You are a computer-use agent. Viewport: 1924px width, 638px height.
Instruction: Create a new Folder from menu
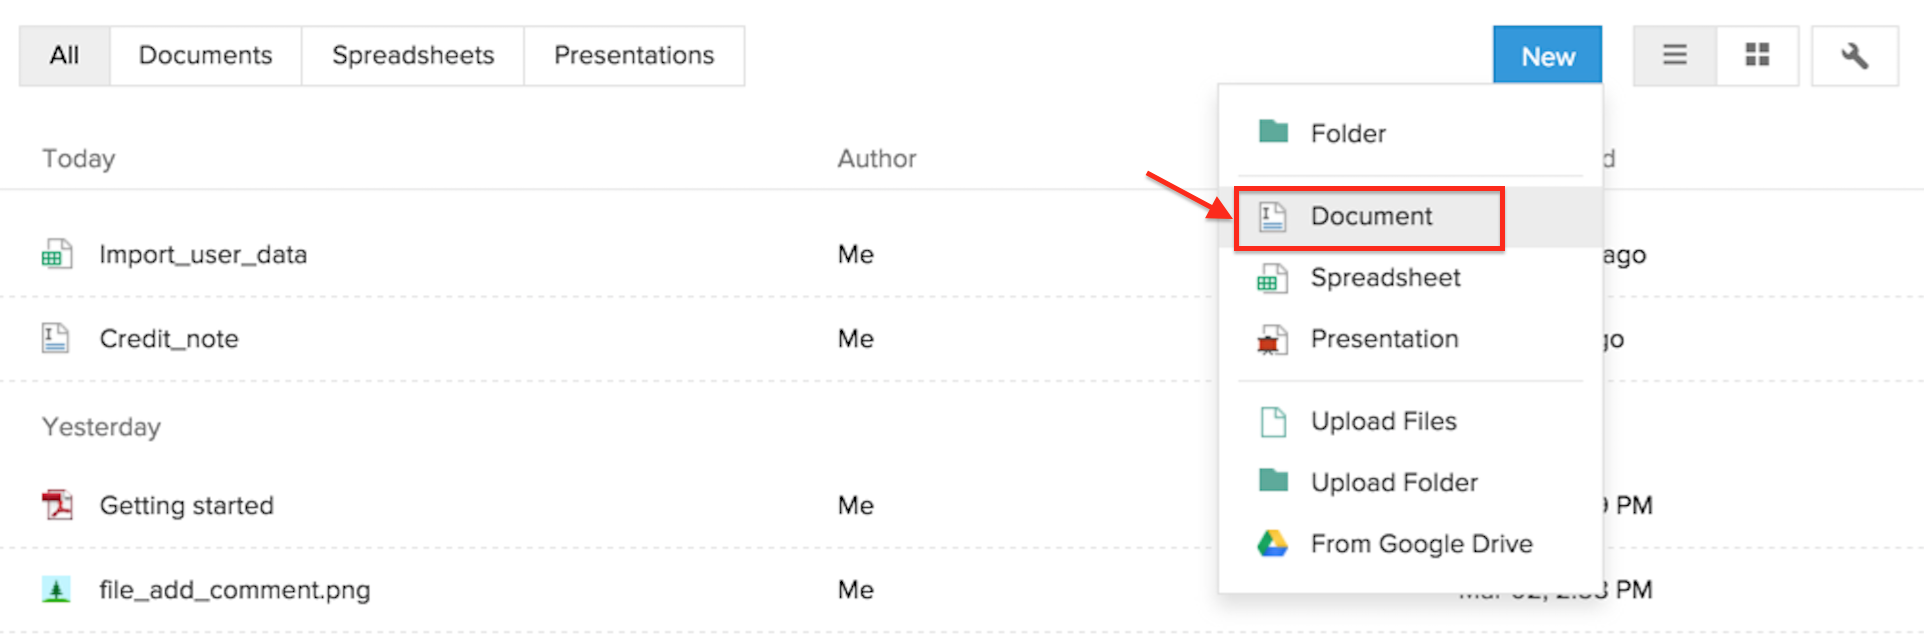1348,133
